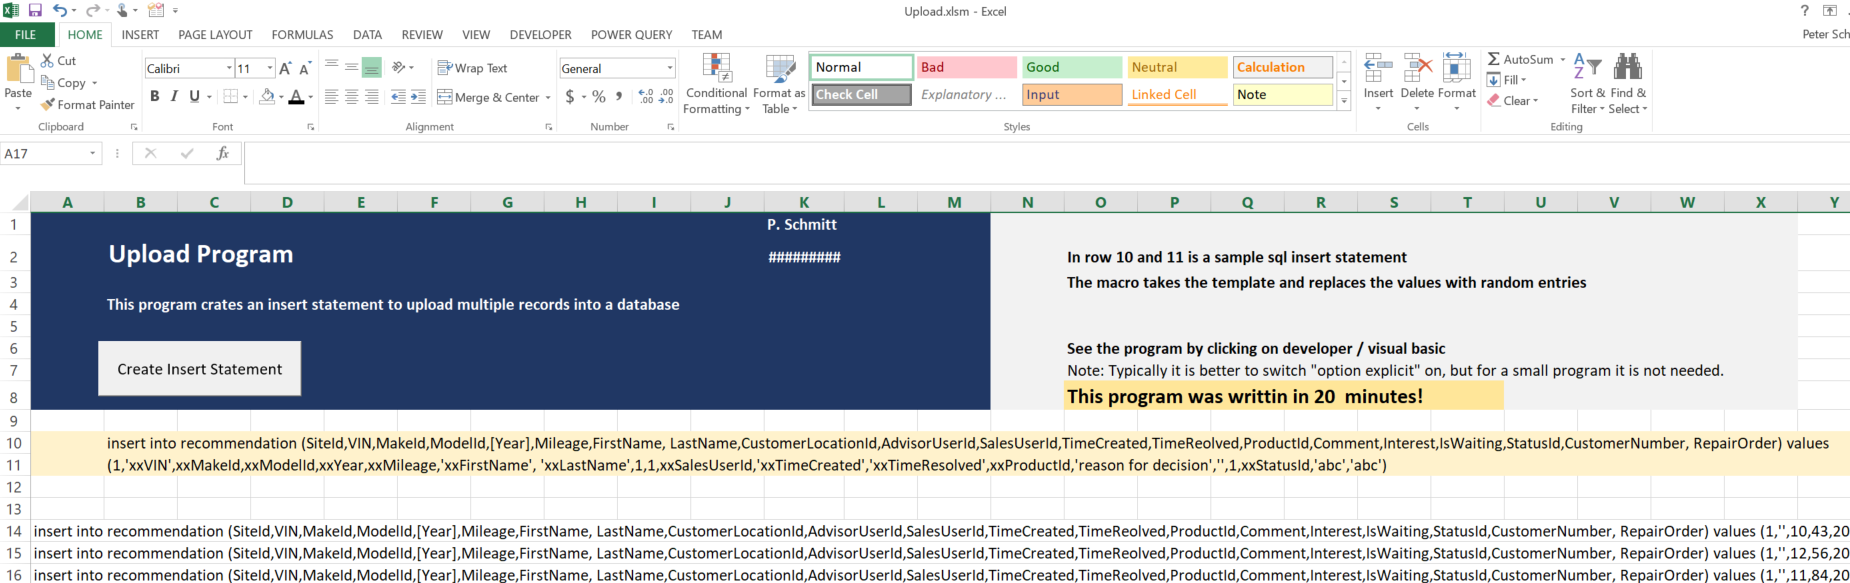Open Format as Table gallery

click(779, 84)
